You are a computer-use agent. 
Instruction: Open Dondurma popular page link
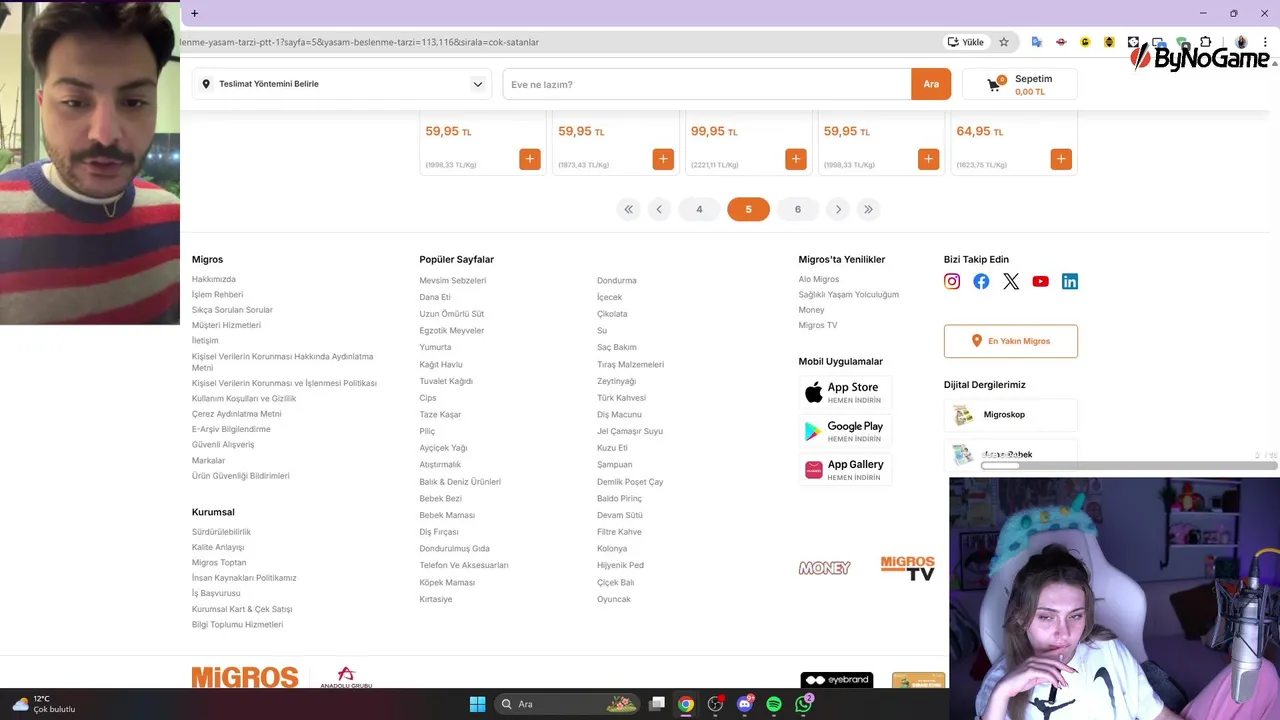tap(617, 281)
